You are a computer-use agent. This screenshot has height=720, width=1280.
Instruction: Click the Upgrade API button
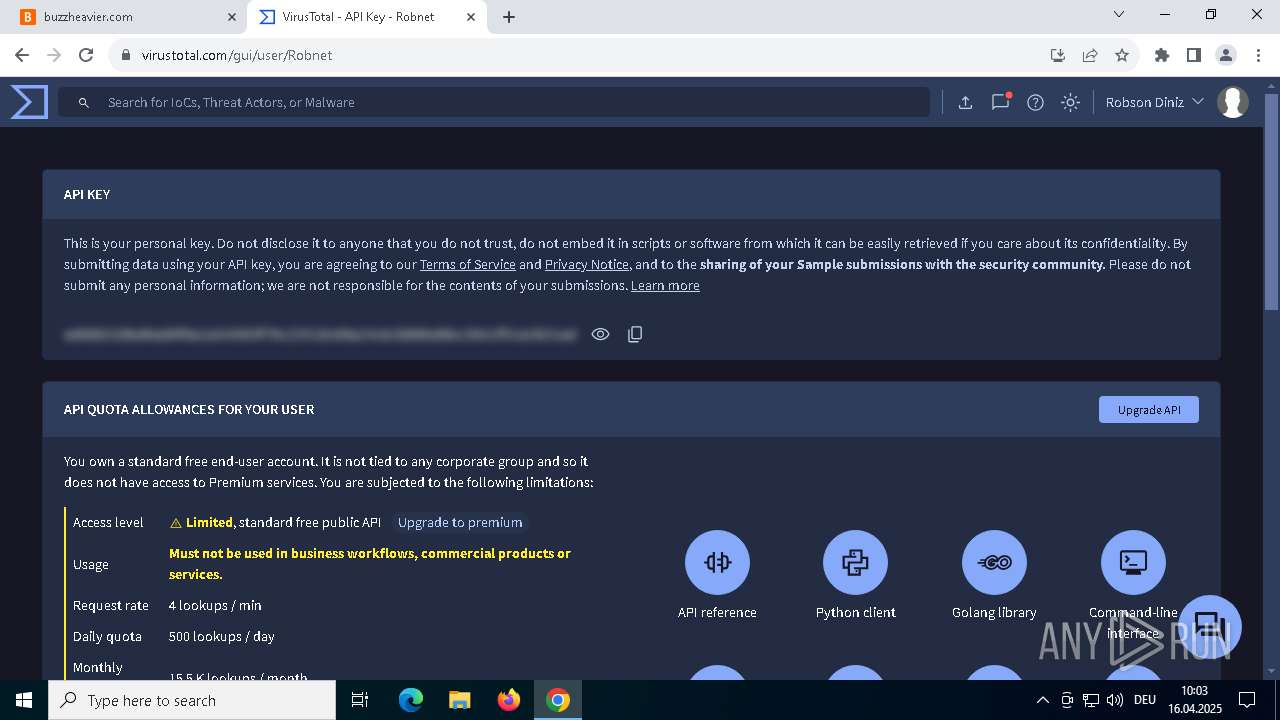[x=1149, y=409]
